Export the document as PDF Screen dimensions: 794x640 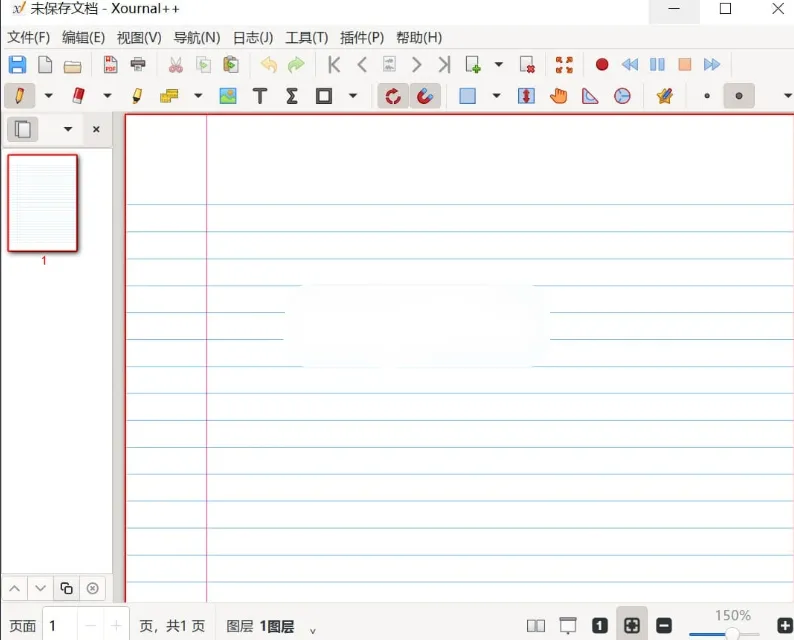point(110,65)
